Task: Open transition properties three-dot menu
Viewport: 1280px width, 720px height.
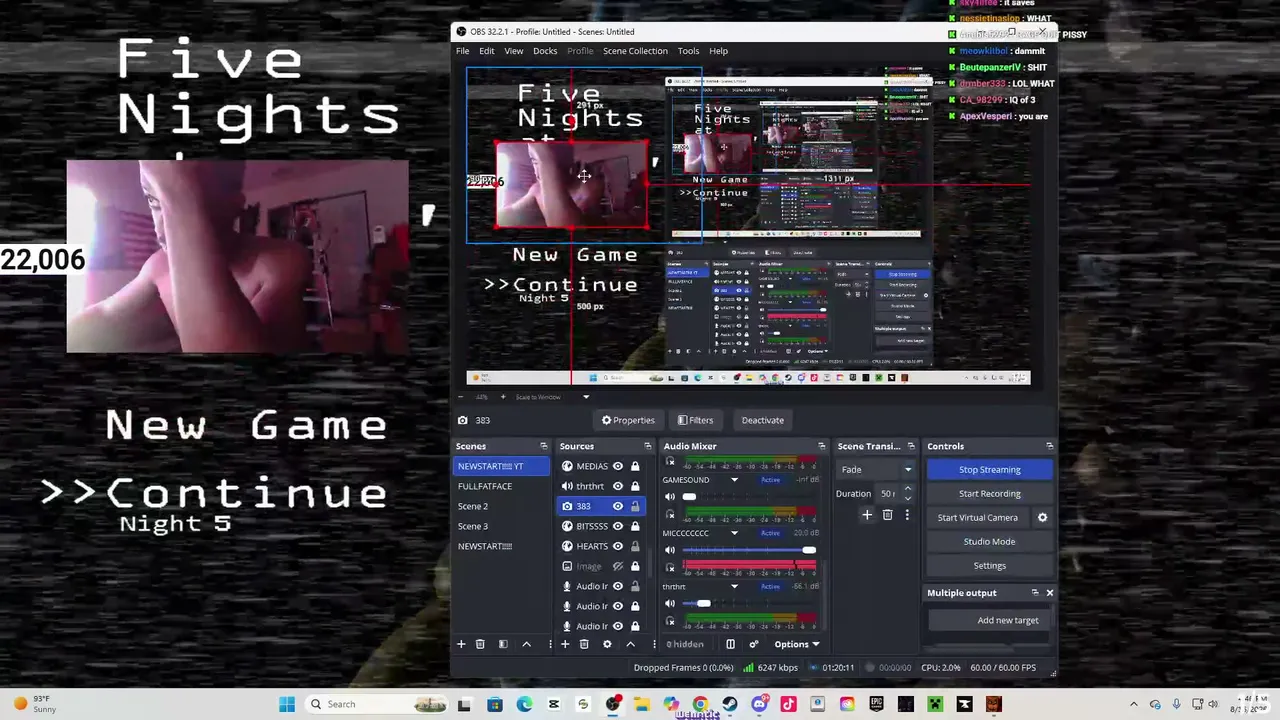Action: coord(907,515)
